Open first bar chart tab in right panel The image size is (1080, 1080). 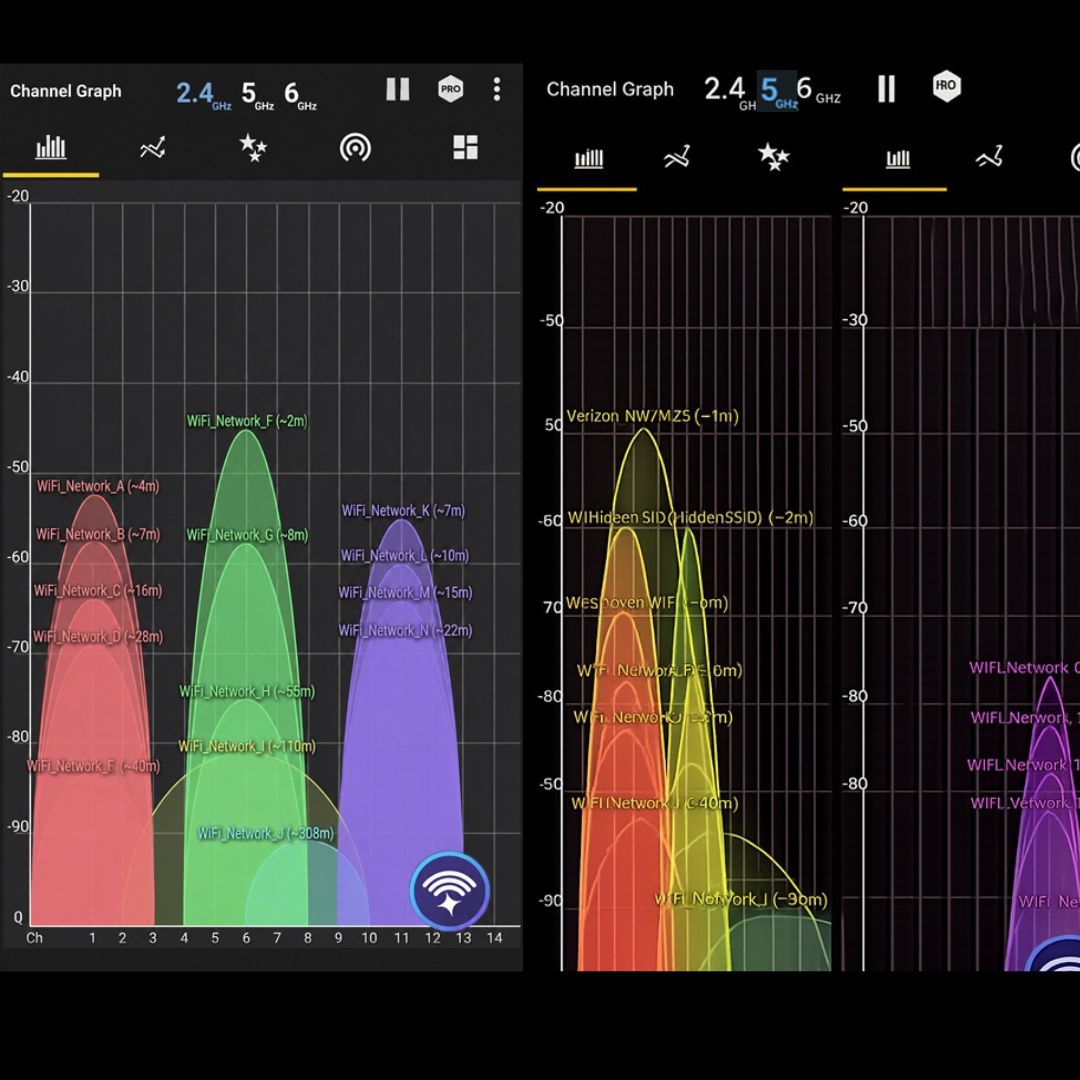point(589,158)
